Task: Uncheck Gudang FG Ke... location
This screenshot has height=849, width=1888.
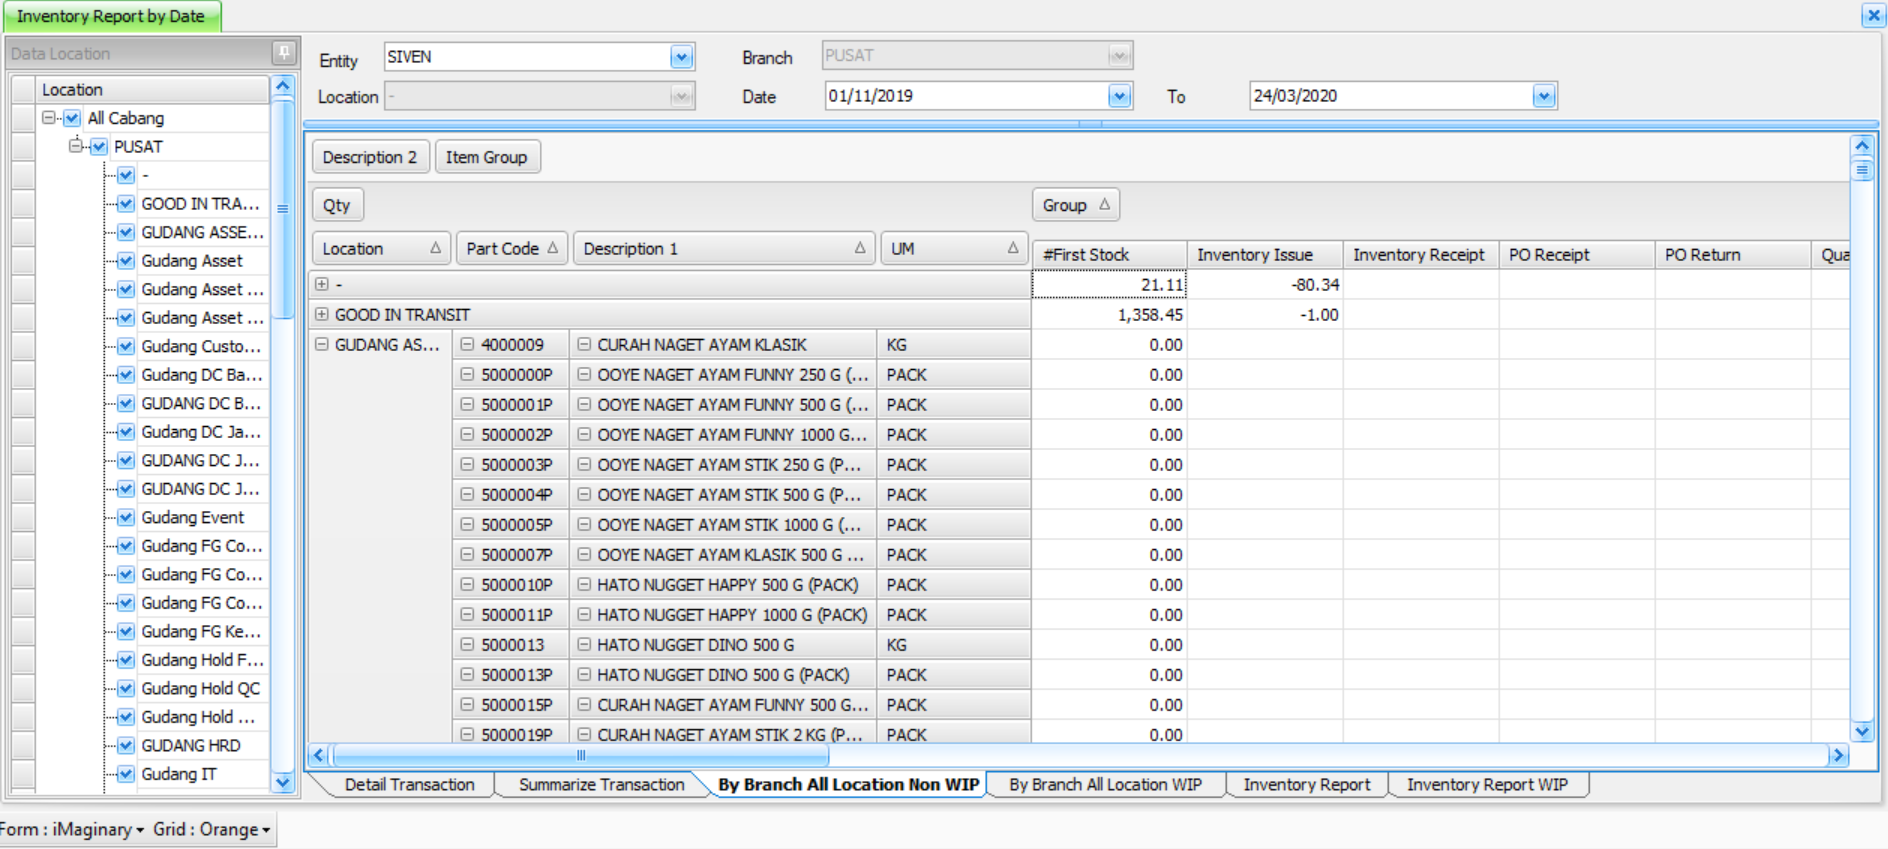Action: 126,632
